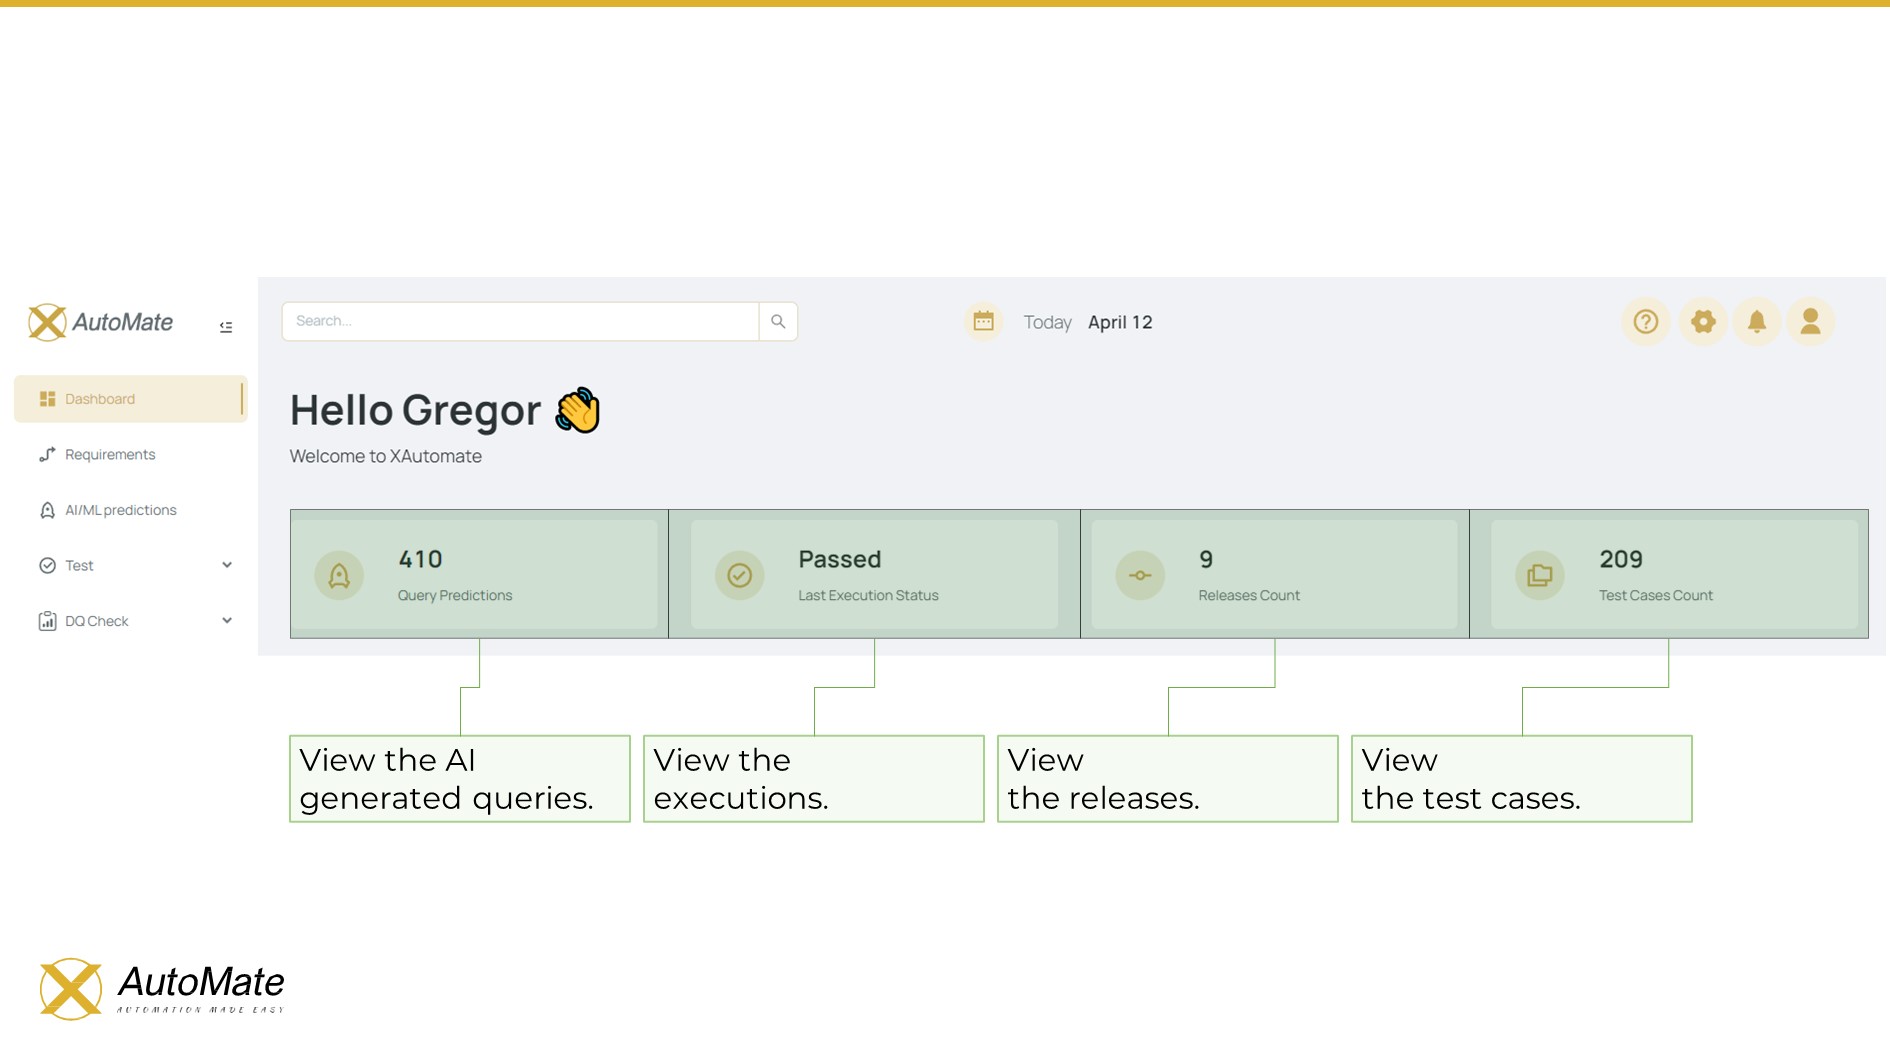Screen dimensions: 1890x1058
Task: Collapse the sidebar with the toggle icon
Action: click(x=226, y=327)
